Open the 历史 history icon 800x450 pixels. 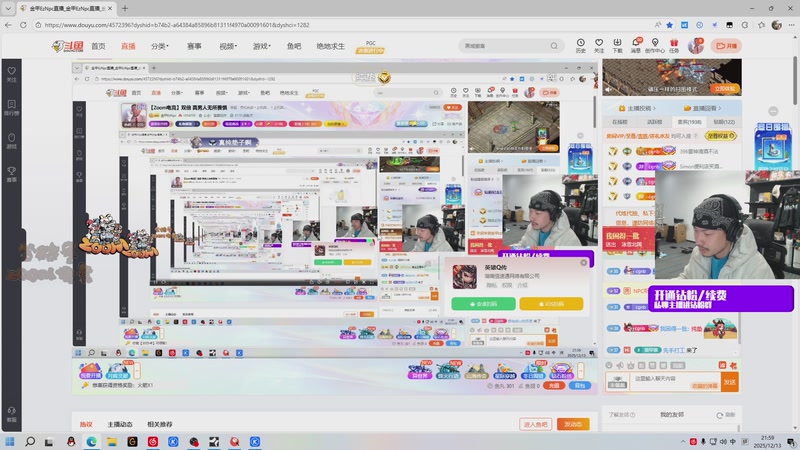click(x=581, y=45)
